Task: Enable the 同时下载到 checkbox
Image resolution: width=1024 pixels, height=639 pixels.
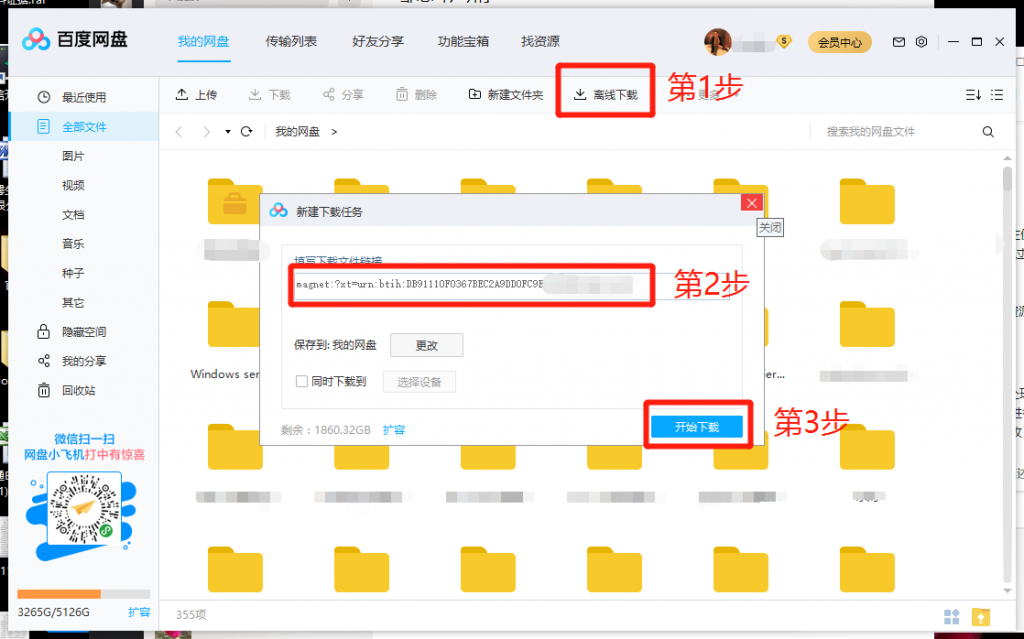Action: pyautogui.click(x=302, y=382)
